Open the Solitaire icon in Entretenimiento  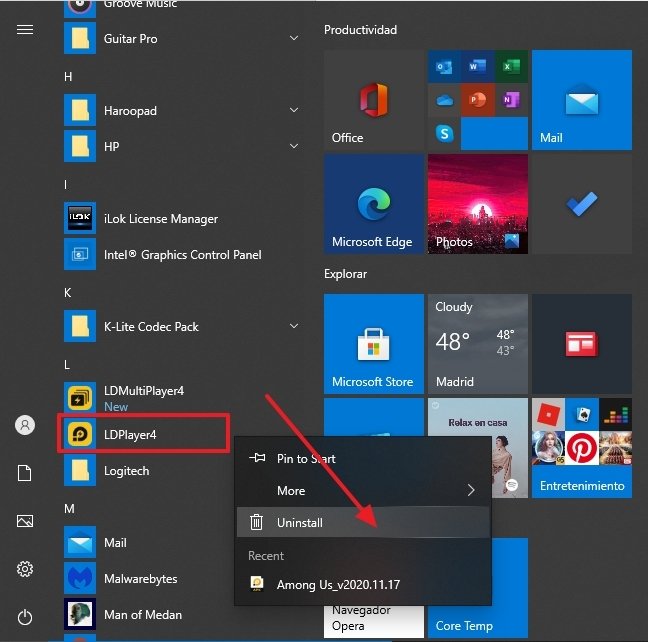click(x=582, y=415)
